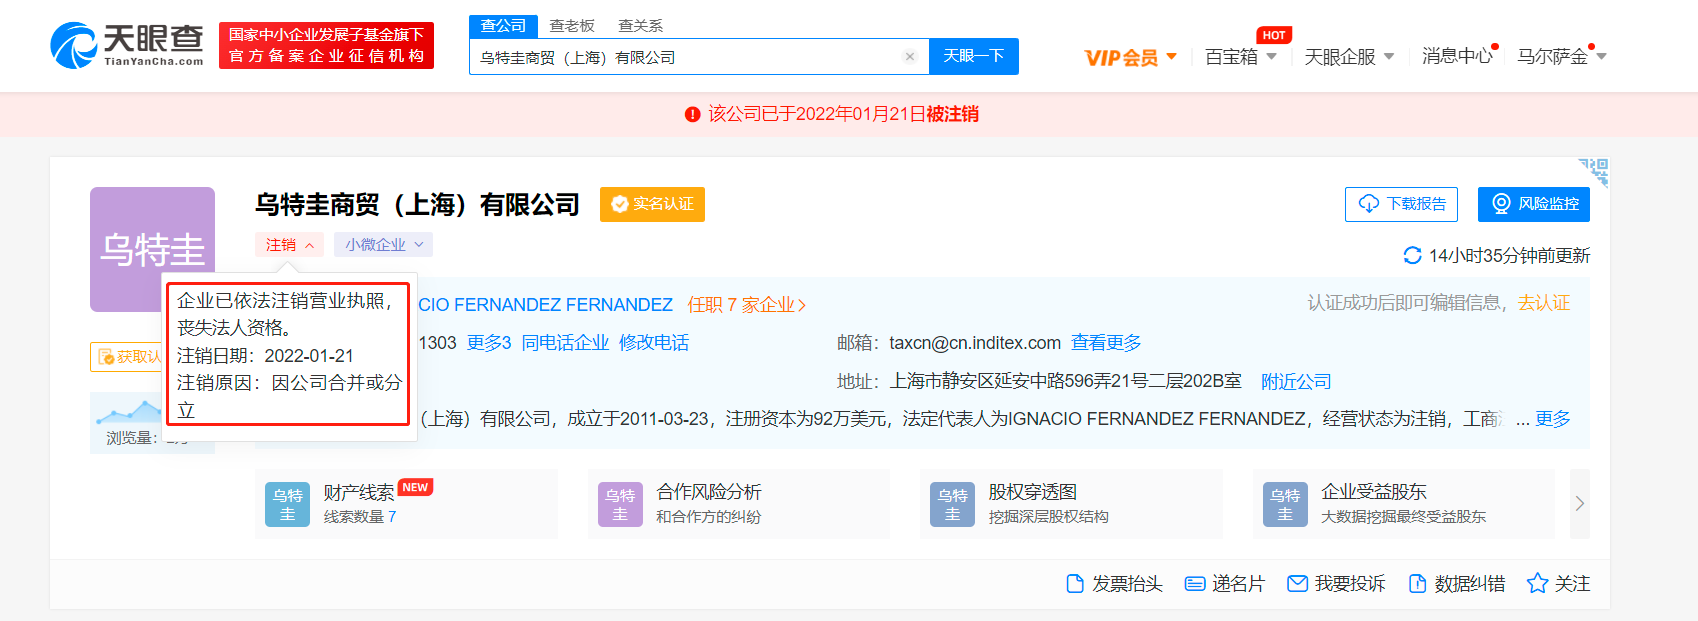Click the 修改电话 link
Image resolution: width=1698 pixels, height=621 pixels.
[x=654, y=343]
